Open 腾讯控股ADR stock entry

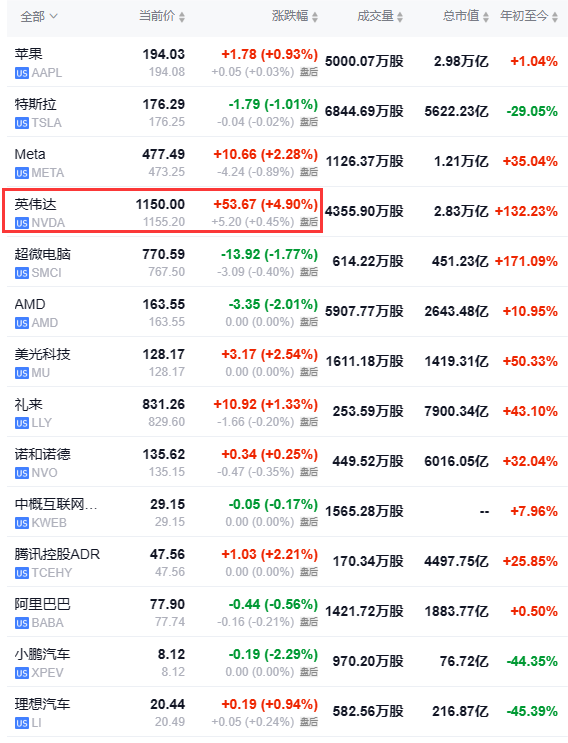pos(287,562)
